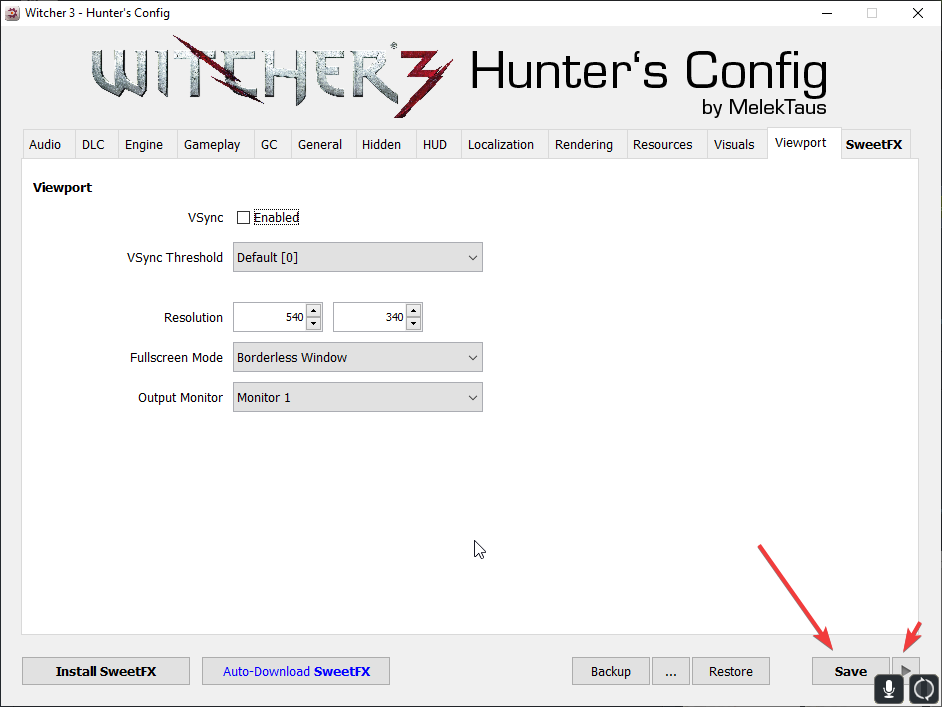
Task: Click the Witcher app icon in title bar
Action: tap(12, 13)
